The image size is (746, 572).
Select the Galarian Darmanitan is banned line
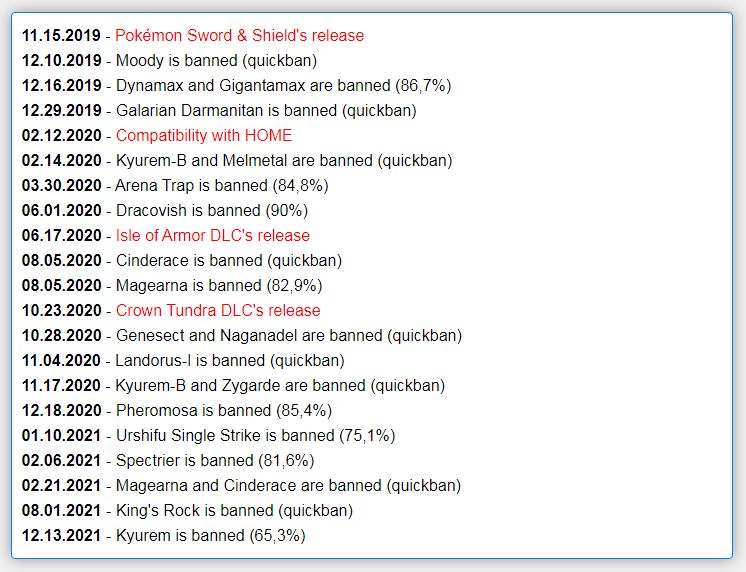point(219,111)
